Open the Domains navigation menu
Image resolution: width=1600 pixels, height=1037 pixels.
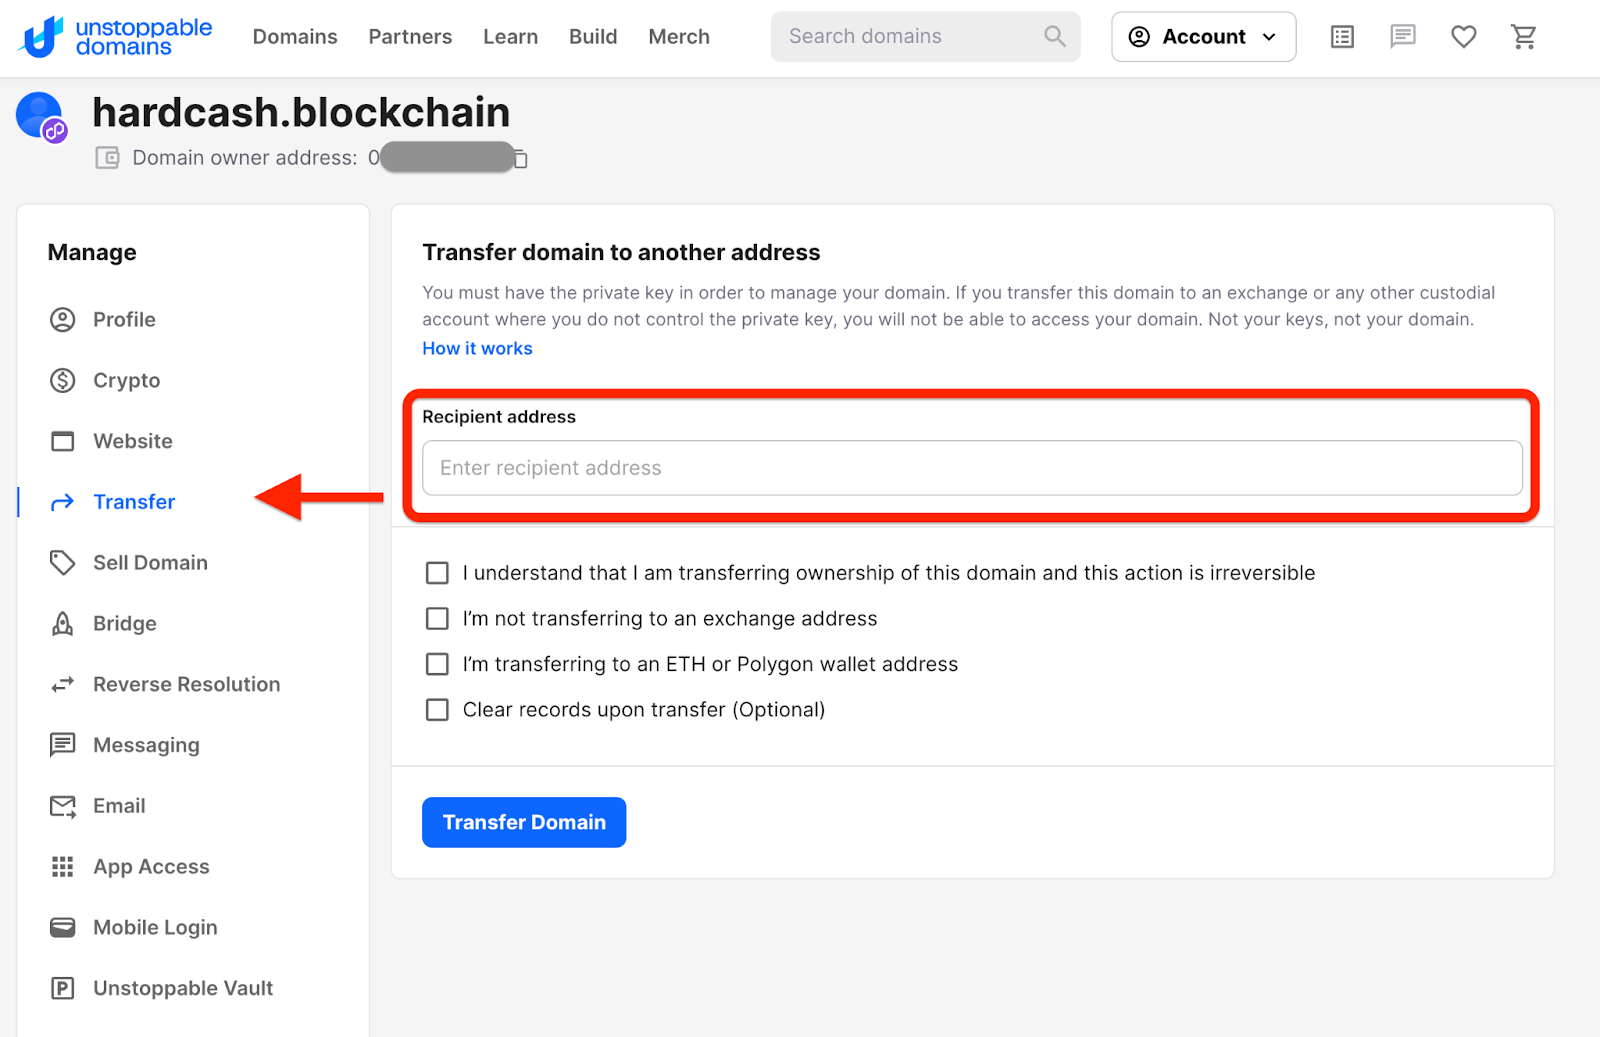pos(295,37)
